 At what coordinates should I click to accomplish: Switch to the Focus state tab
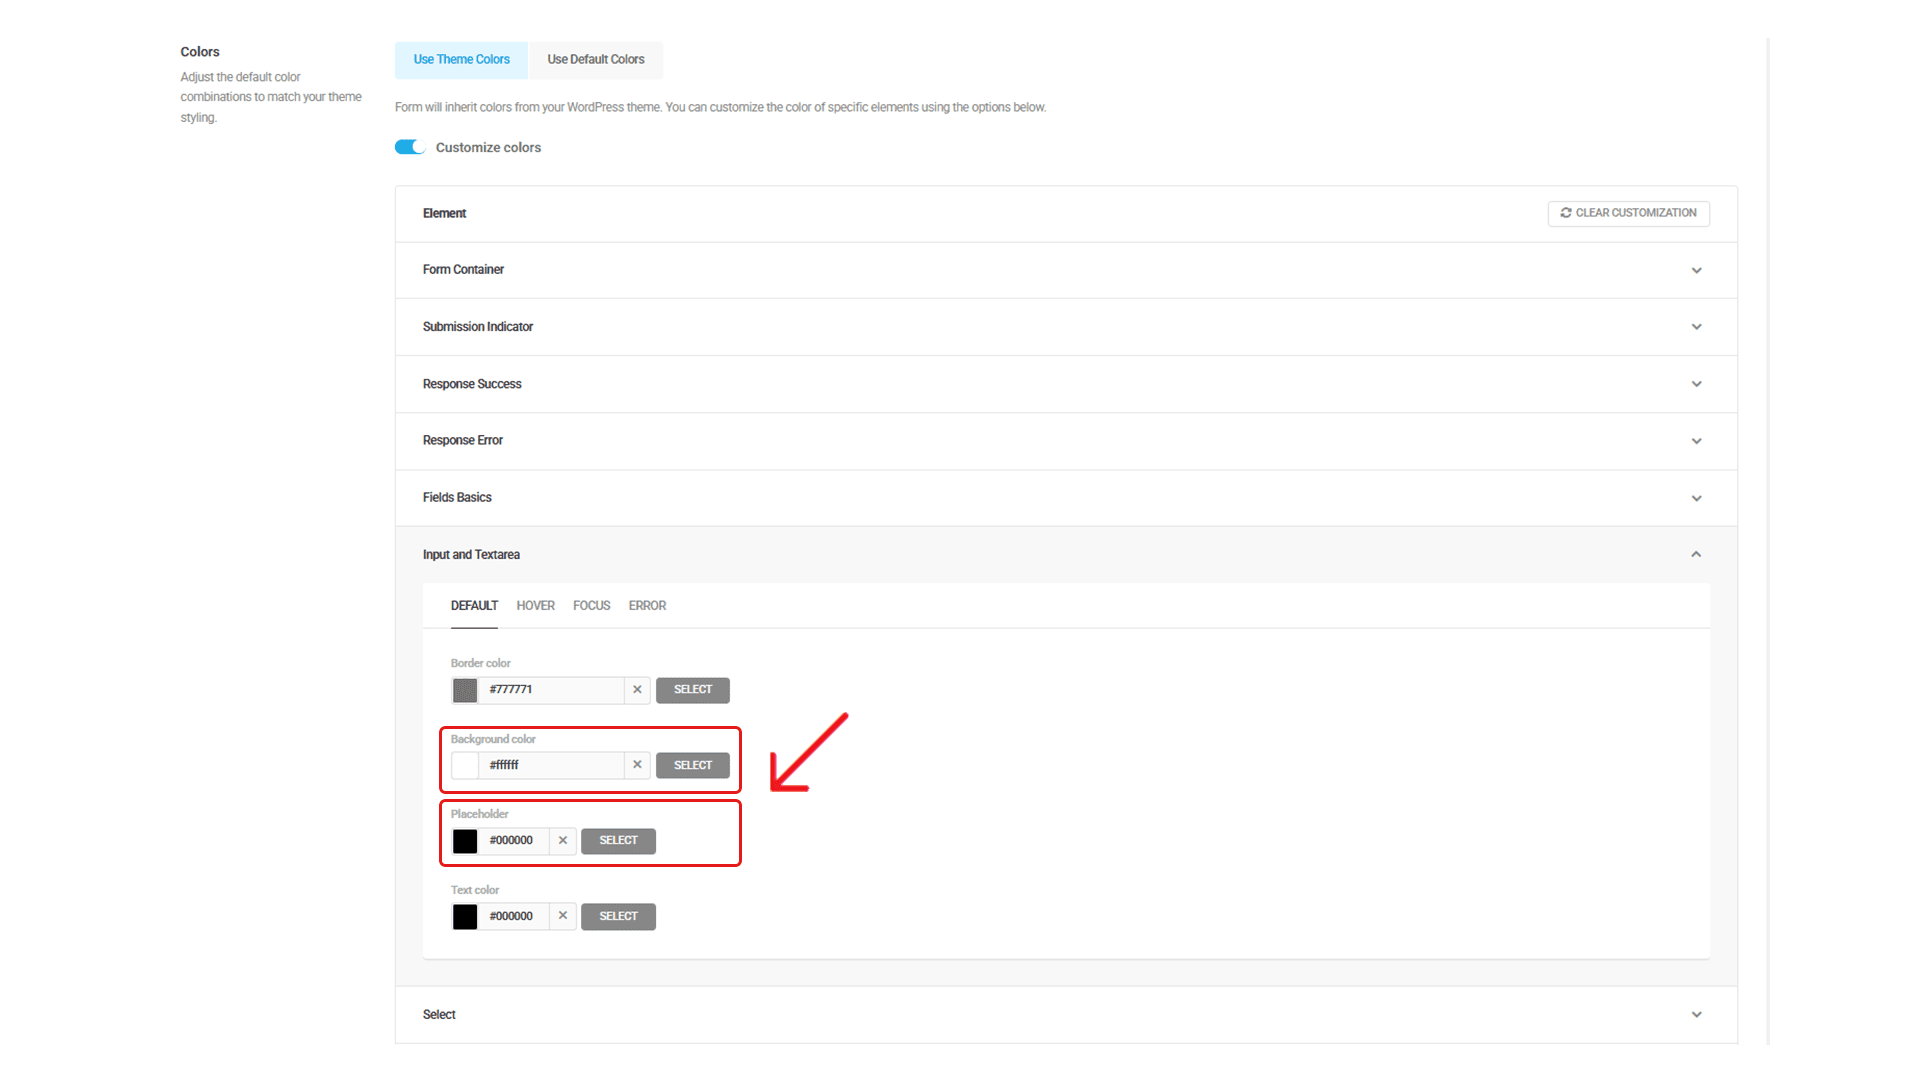(x=591, y=606)
